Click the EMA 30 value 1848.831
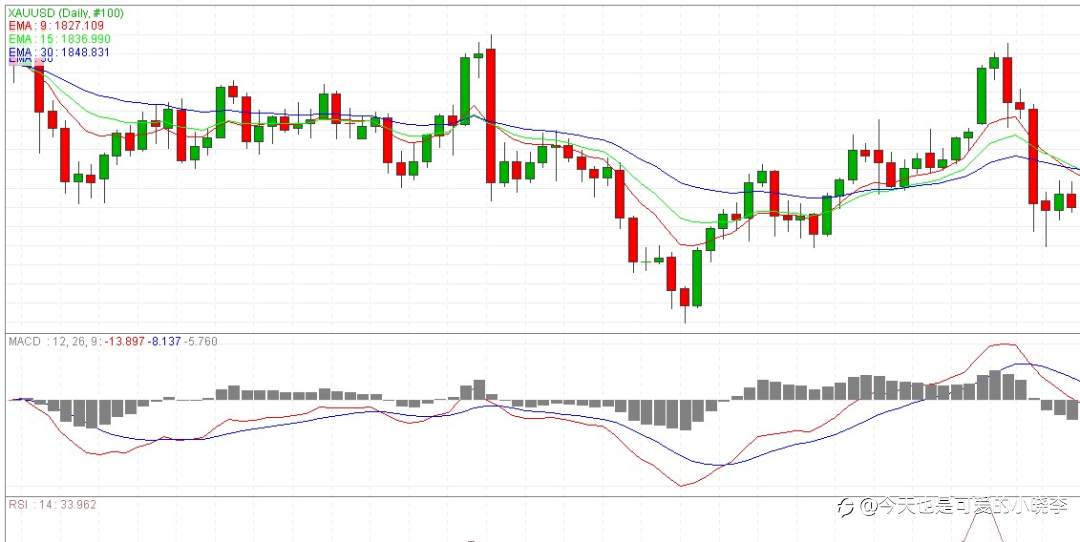 point(85,52)
